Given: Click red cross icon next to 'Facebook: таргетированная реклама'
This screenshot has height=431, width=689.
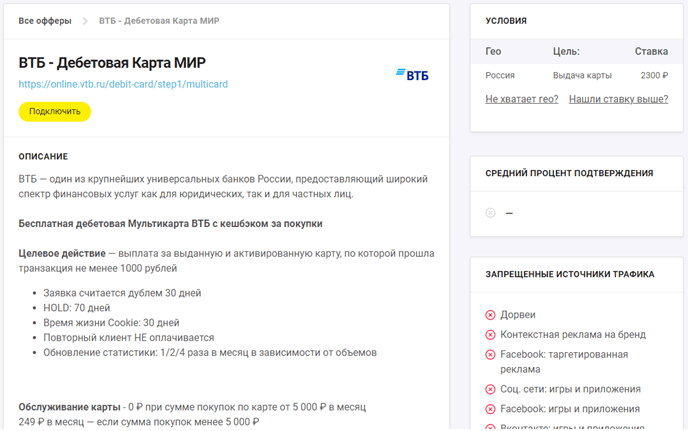Looking at the screenshot, I should click(490, 355).
